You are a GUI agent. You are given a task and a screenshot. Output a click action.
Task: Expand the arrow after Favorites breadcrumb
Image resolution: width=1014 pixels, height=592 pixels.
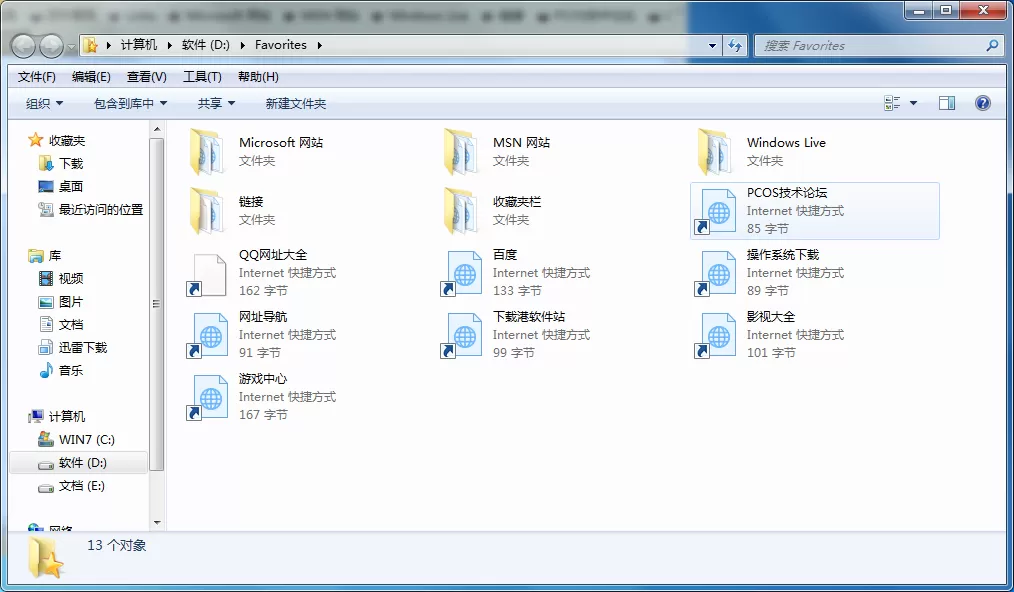coord(319,45)
